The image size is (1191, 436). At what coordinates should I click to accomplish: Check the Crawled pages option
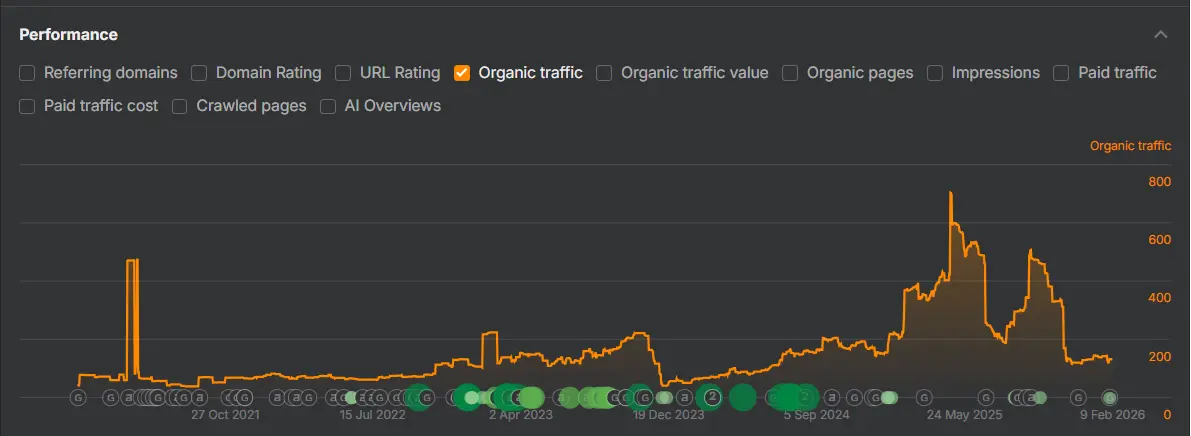(180, 106)
